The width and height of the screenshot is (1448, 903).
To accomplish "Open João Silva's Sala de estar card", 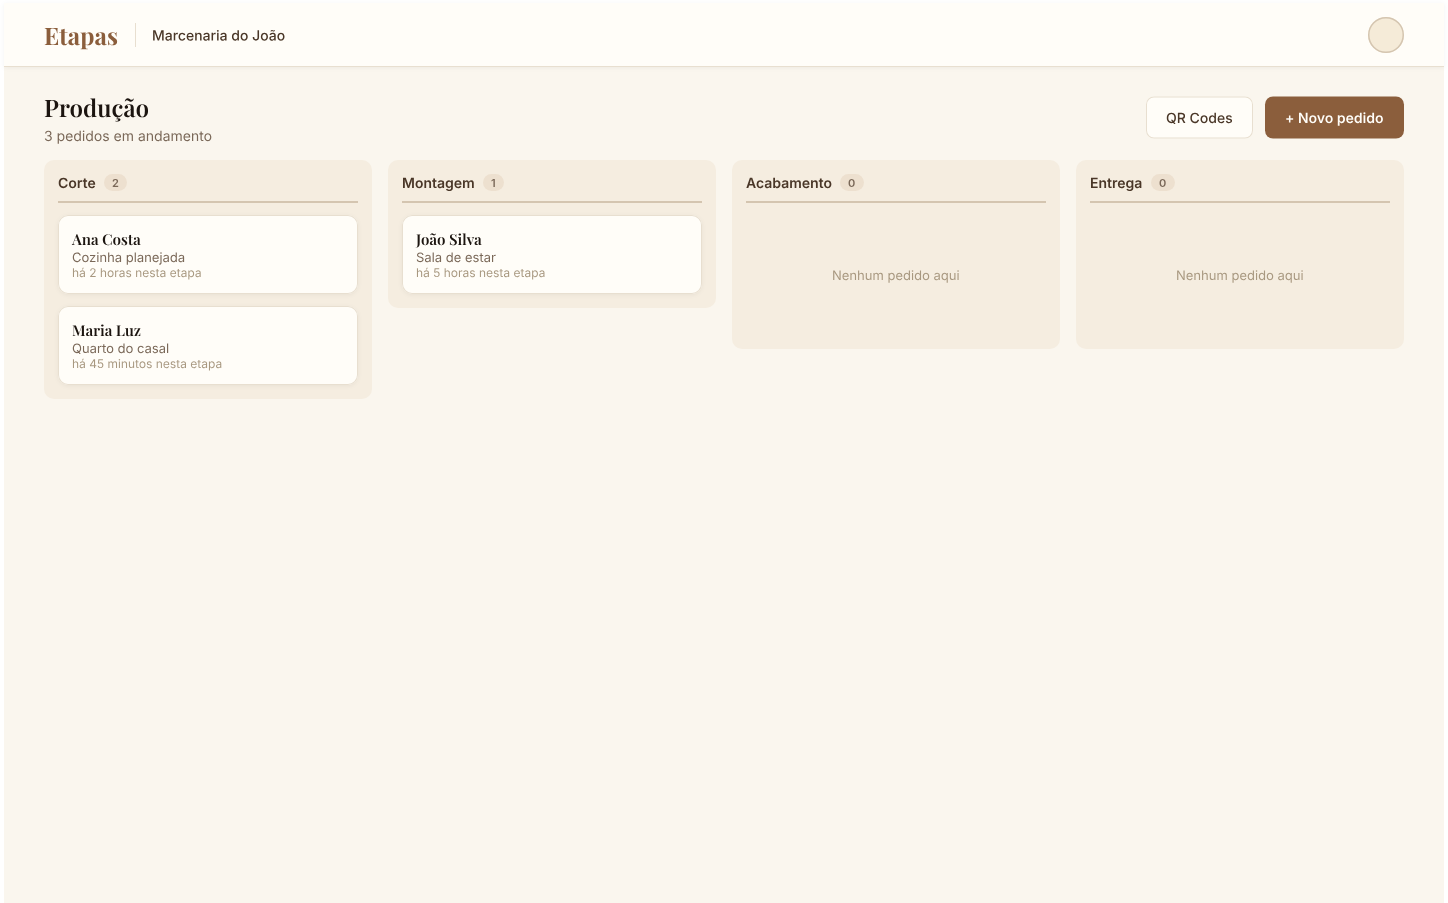I will [x=551, y=254].
